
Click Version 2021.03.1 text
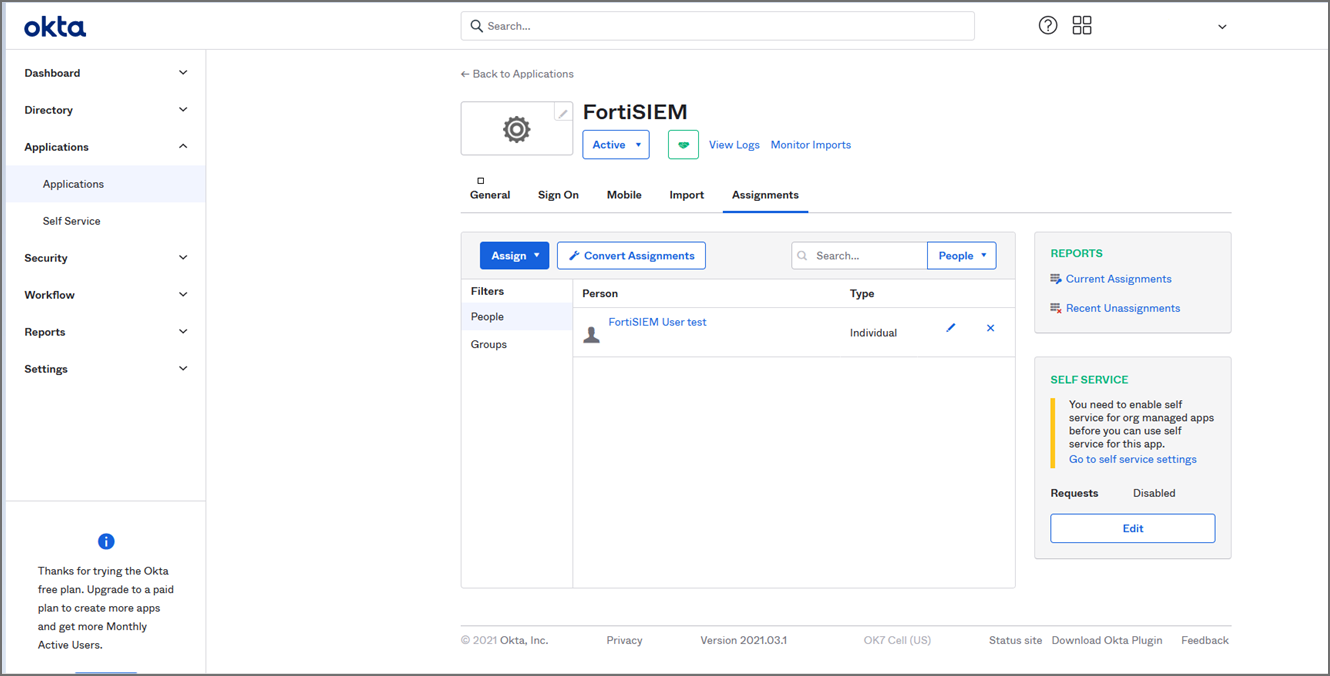click(x=743, y=640)
